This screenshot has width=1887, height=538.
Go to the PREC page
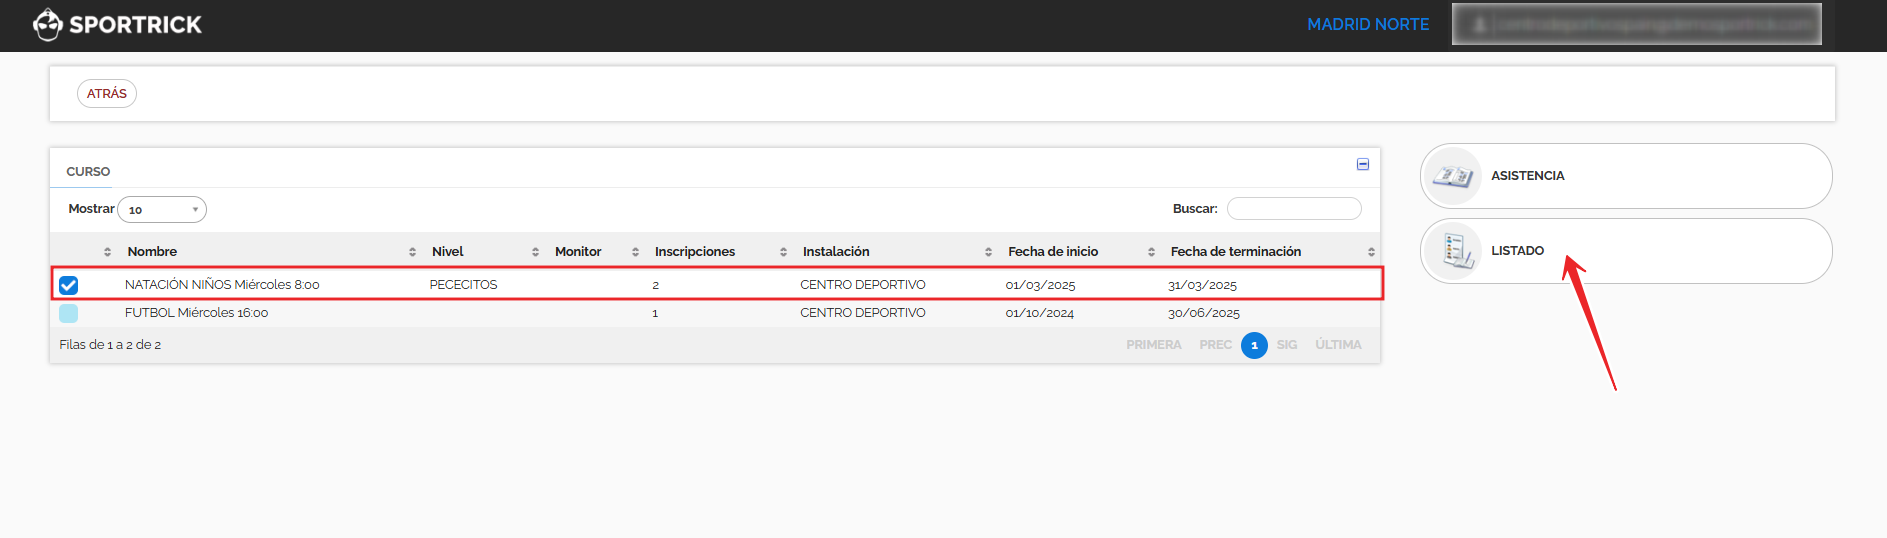click(x=1216, y=345)
